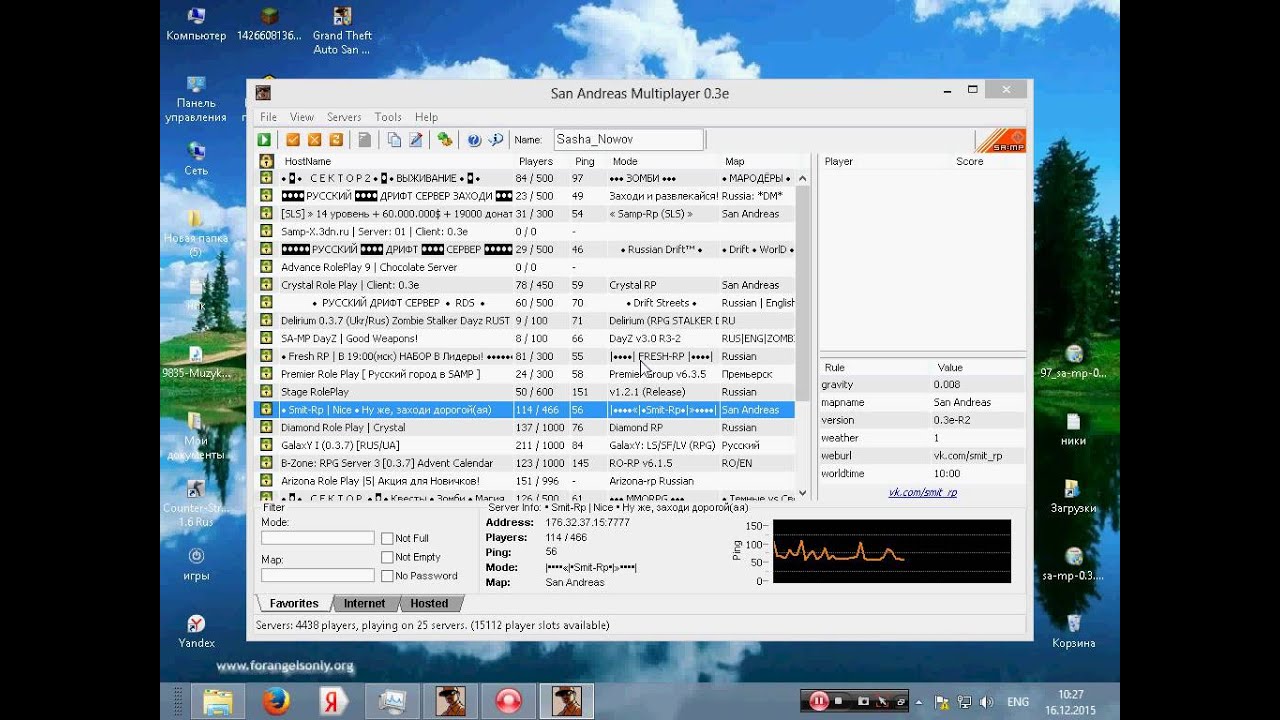The height and width of the screenshot is (720, 1280).
Task: Sort servers by Mode column header
Action: 663,161
